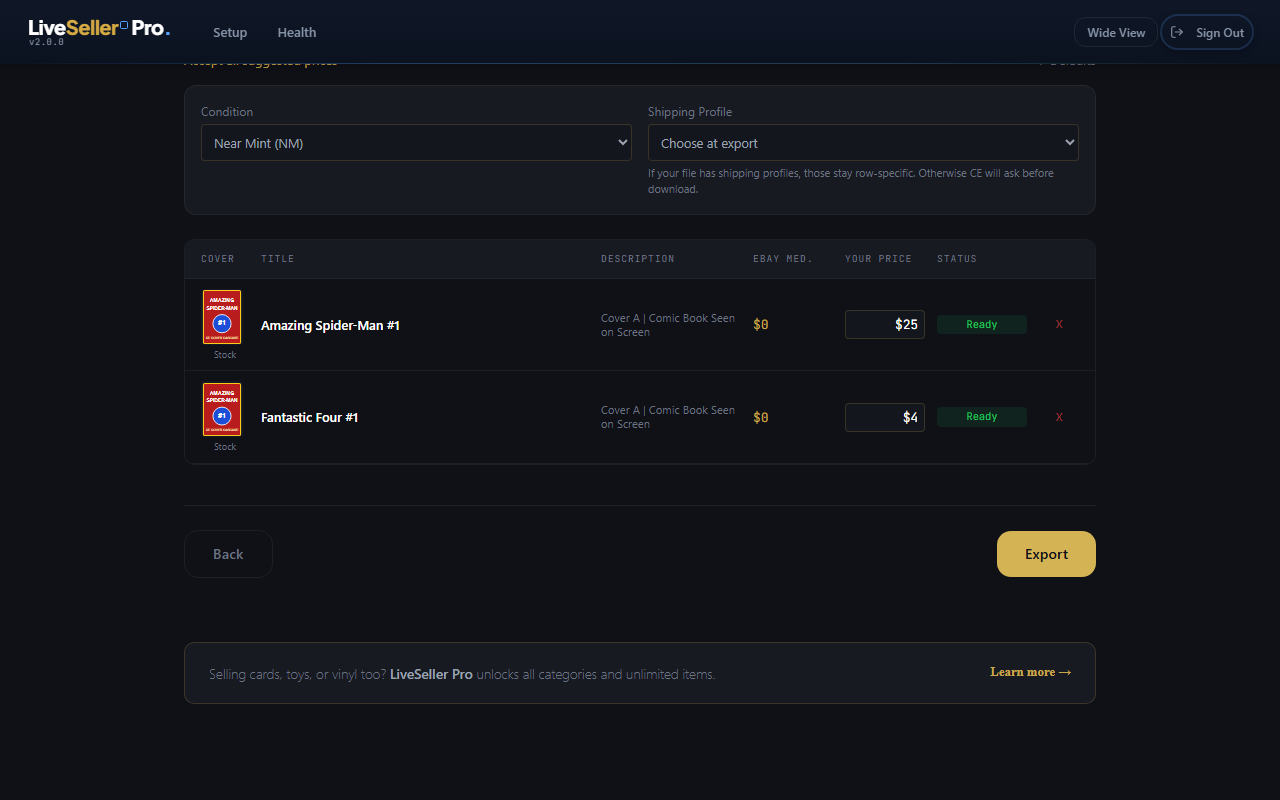Click the Condition field label
1280x800 pixels.
click(227, 112)
